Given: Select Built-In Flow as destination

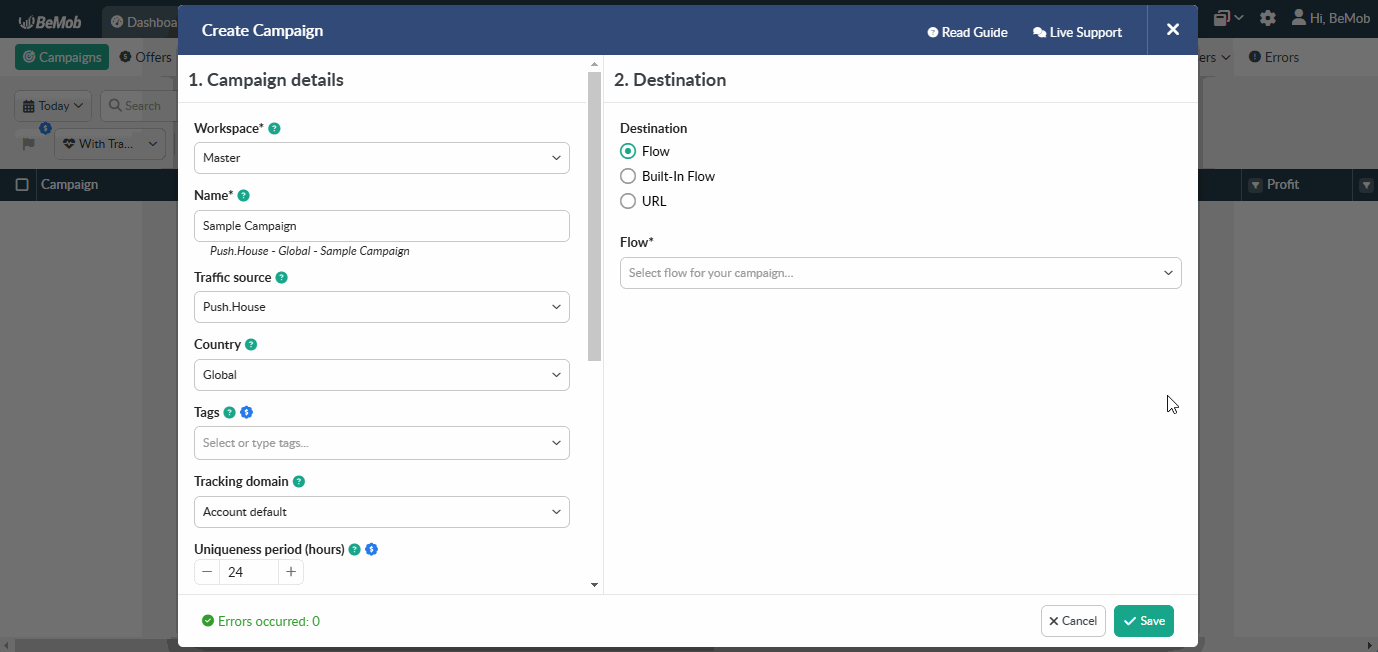Looking at the screenshot, I should click(628, 176).
